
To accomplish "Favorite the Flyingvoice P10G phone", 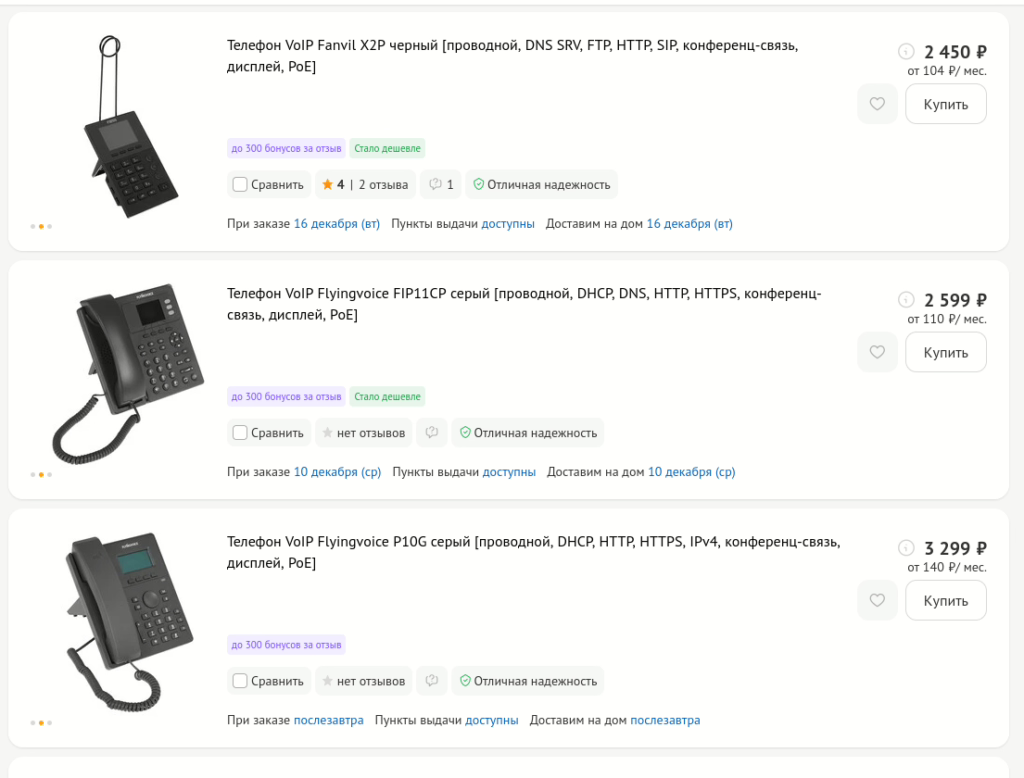I will [877, 600].
